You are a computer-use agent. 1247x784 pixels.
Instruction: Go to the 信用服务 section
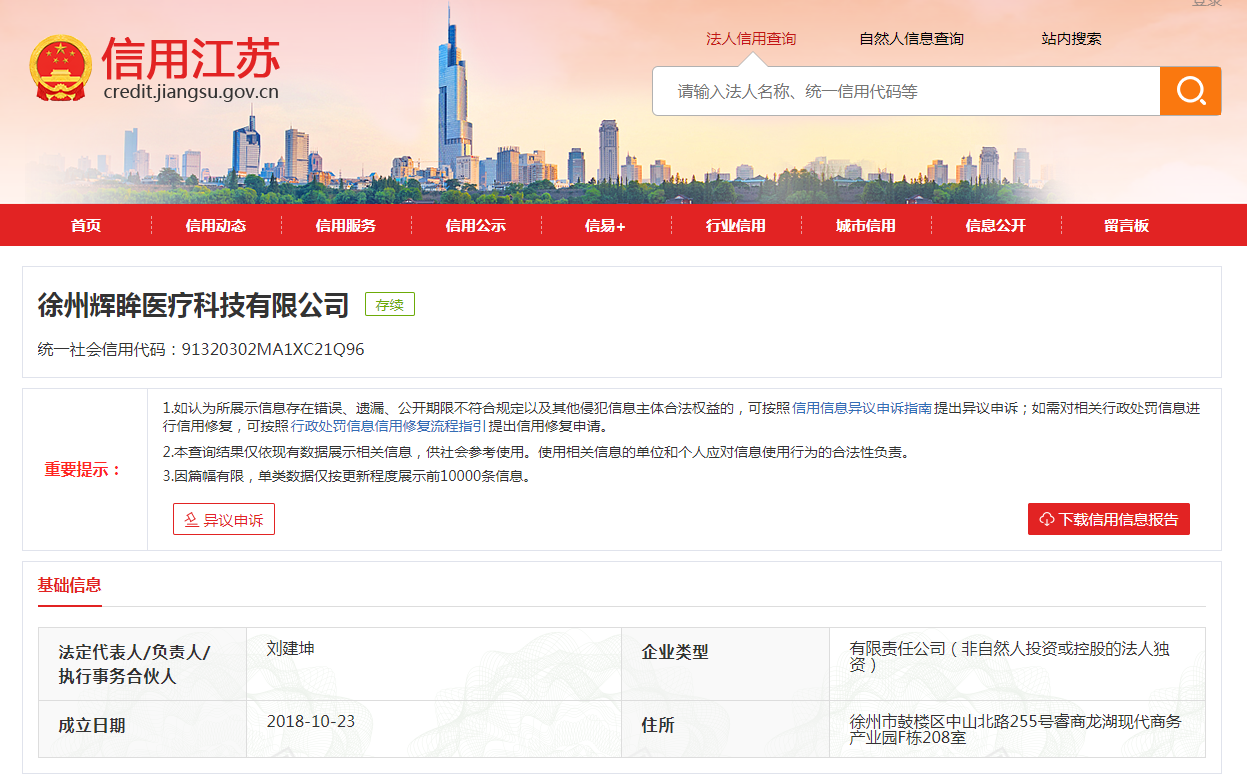click(x=345, y=226)
